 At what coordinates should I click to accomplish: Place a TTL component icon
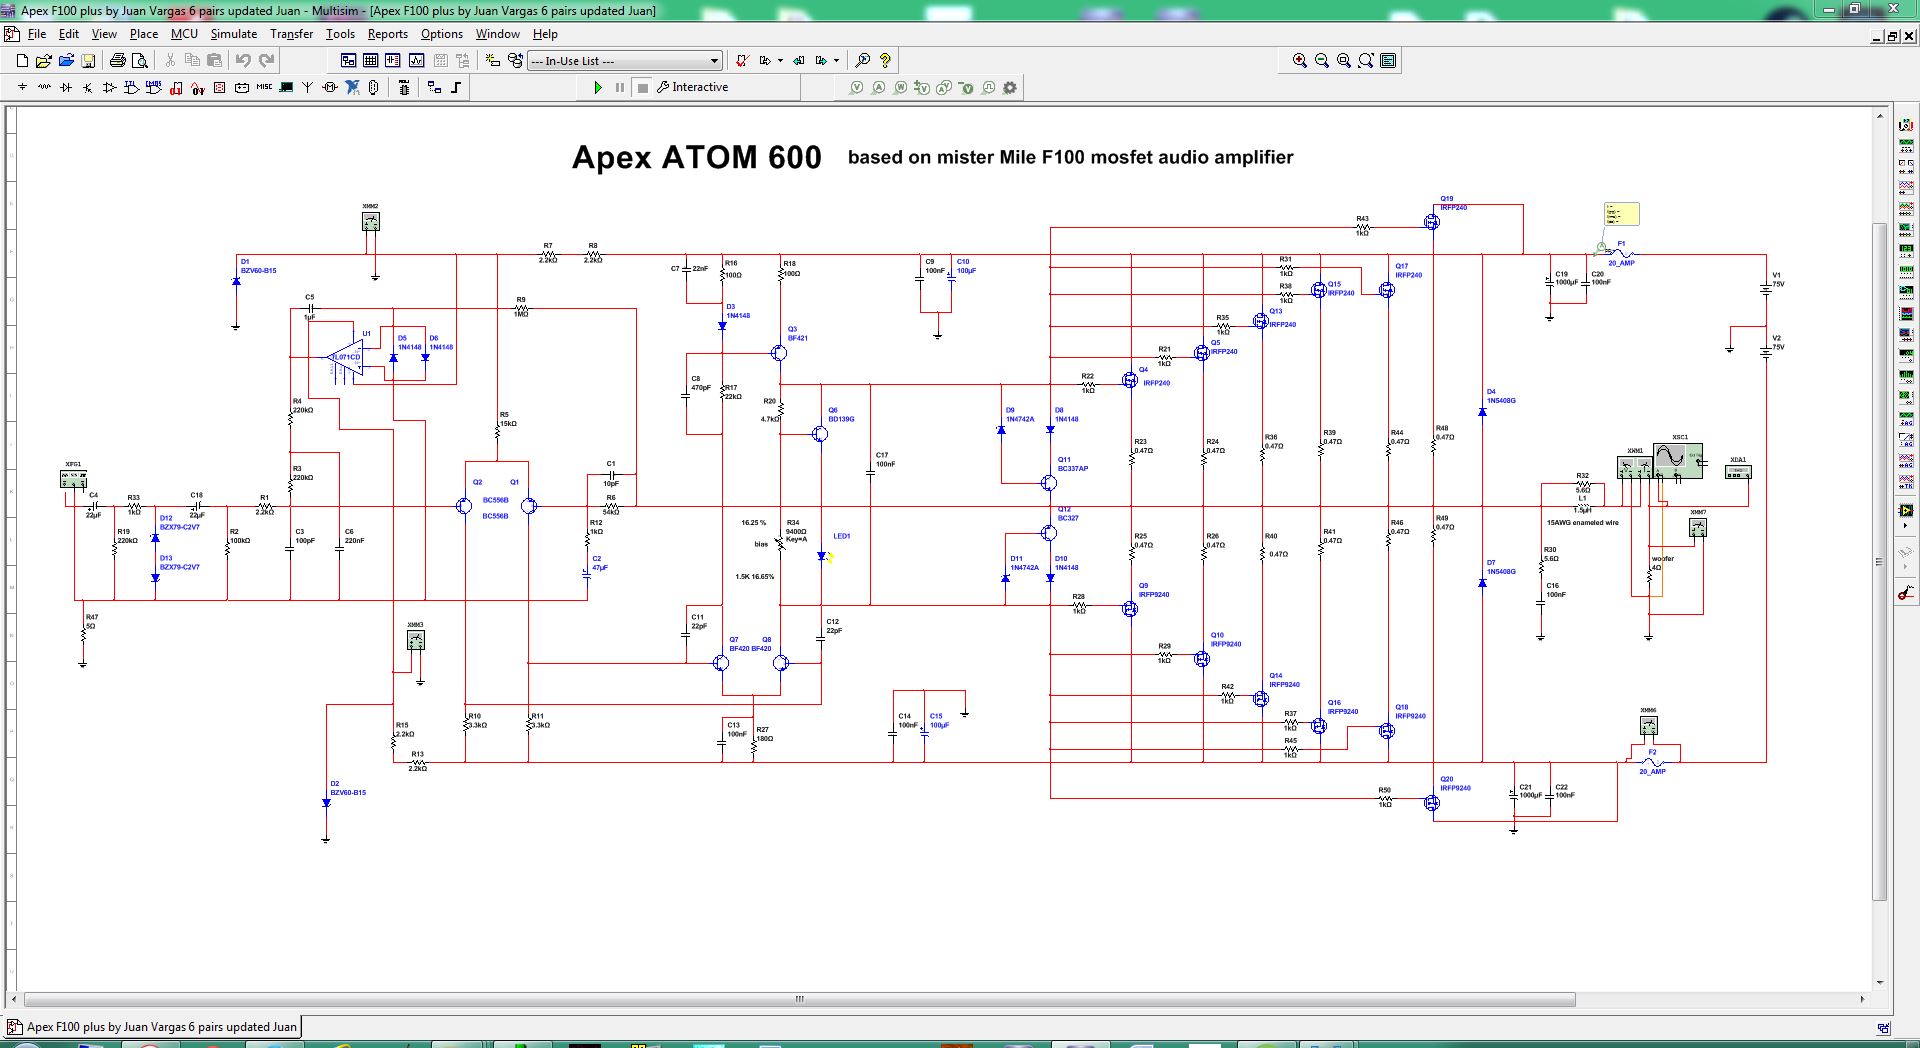pyautogui.click(x=131, y=87)
